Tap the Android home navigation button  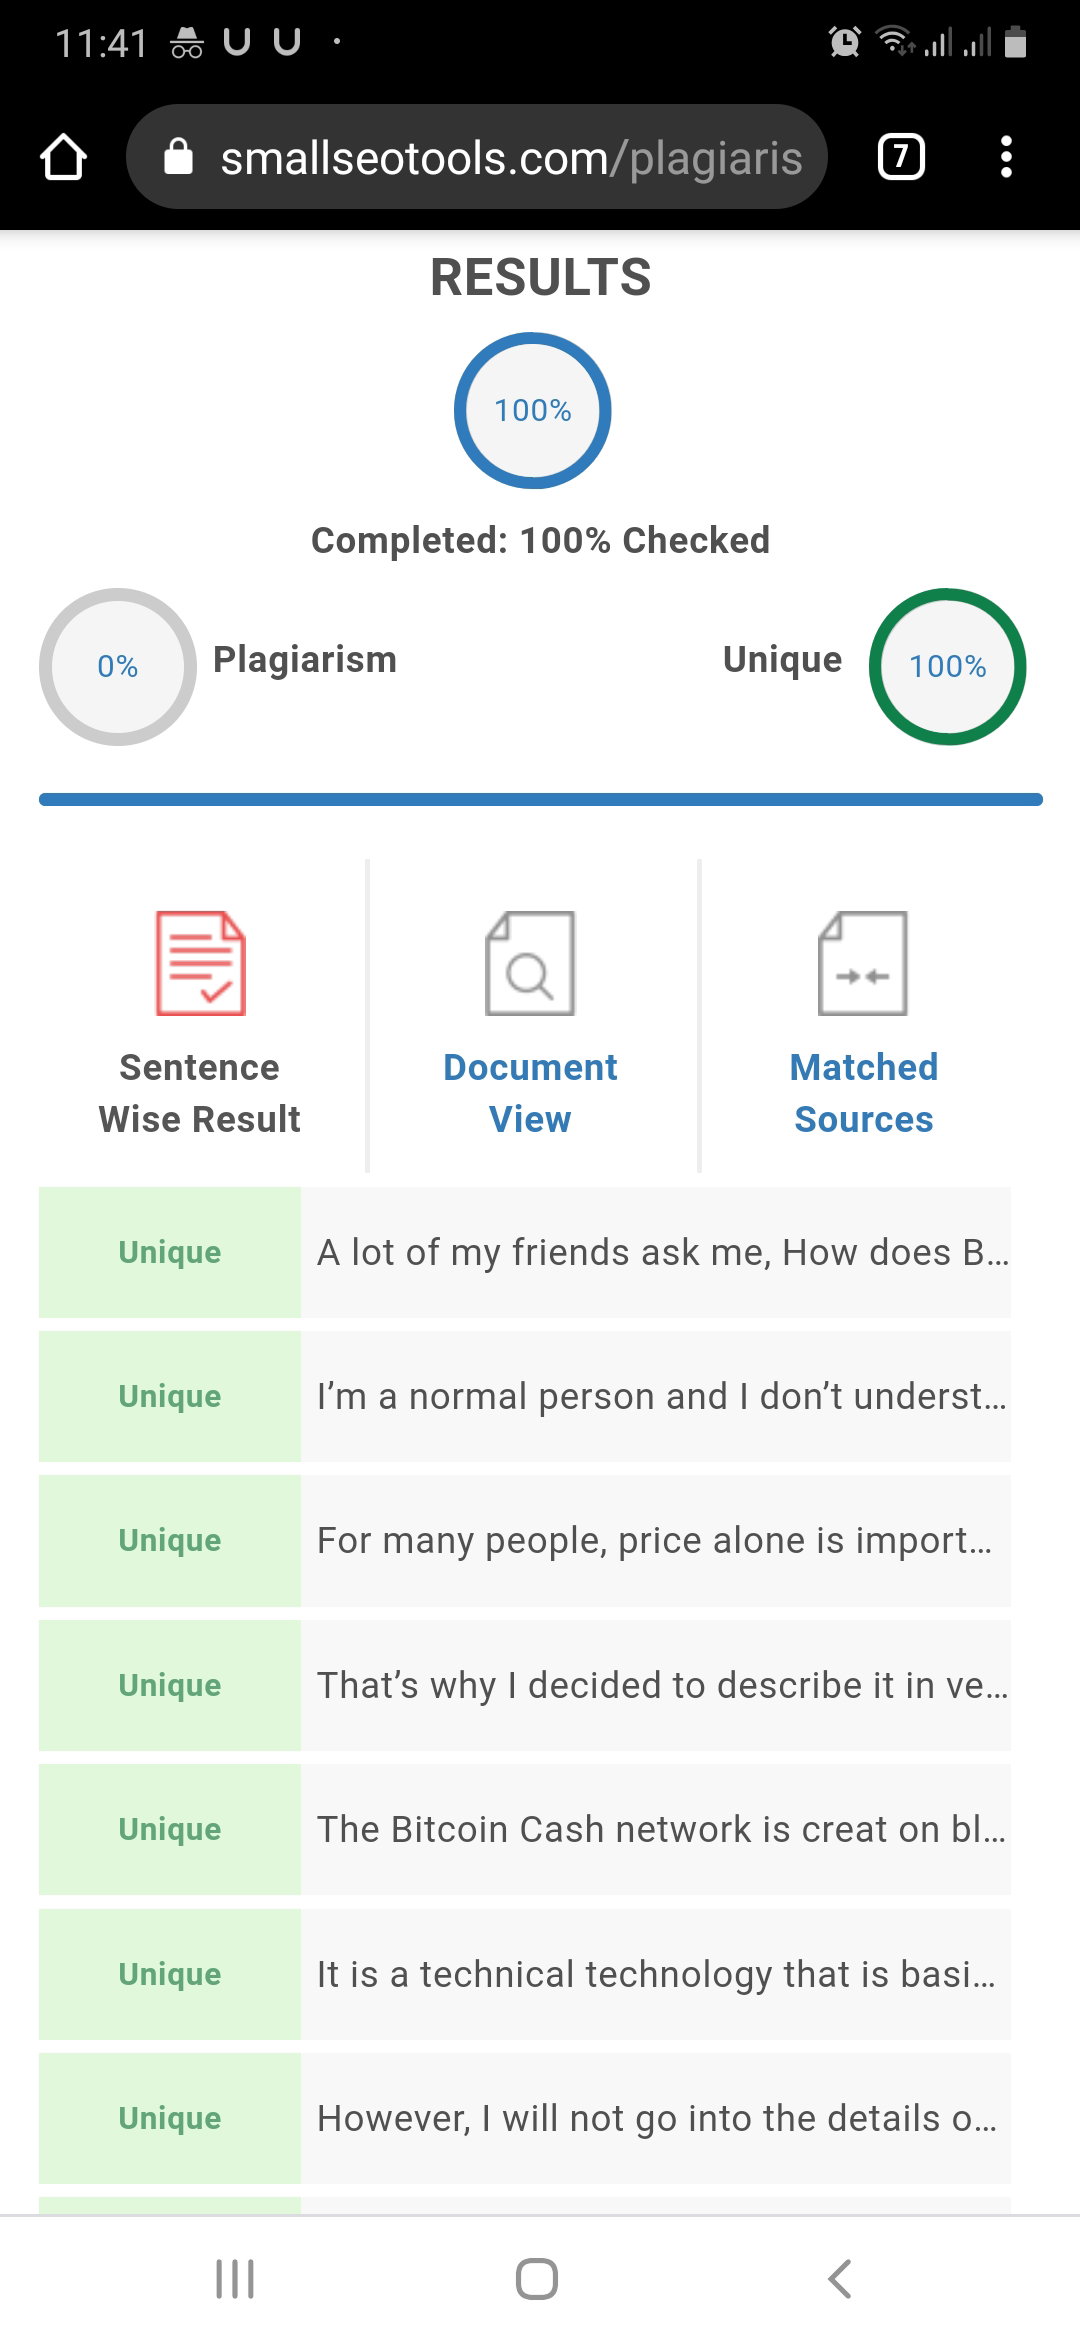(537, 2279)
